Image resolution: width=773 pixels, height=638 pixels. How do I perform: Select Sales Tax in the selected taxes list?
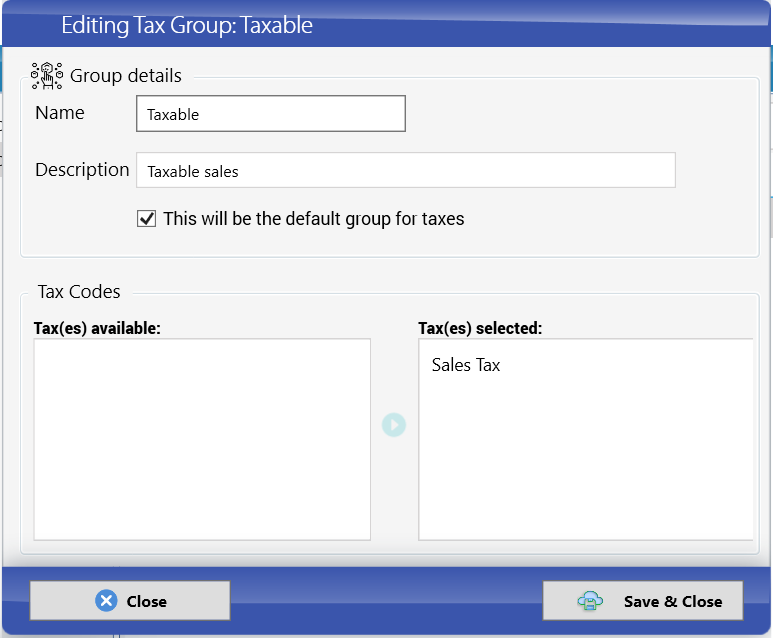click(466, 365)
